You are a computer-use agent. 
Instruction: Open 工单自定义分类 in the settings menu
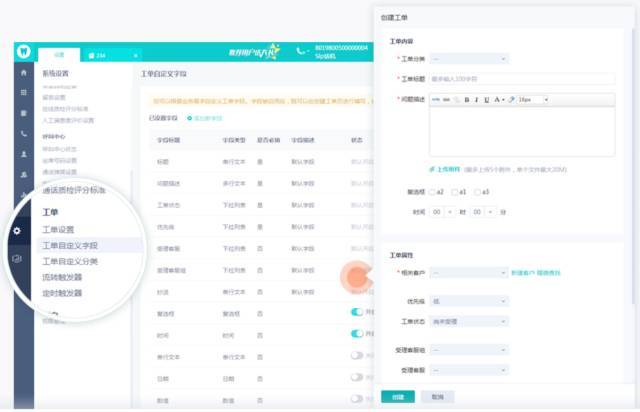(70, 261)
